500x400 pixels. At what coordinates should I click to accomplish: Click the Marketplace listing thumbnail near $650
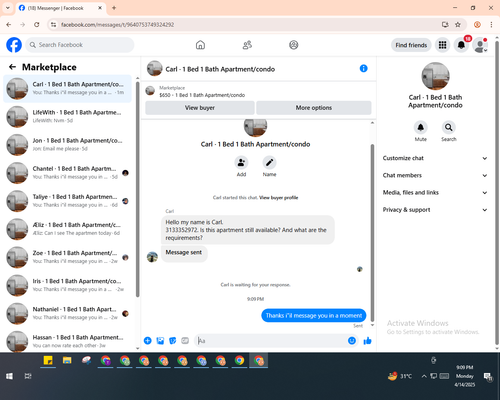pos(150,91)
